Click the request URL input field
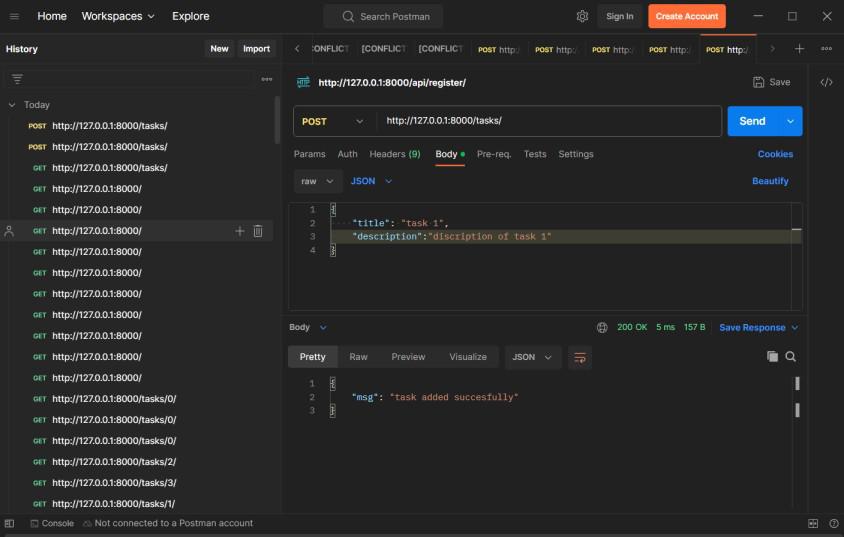Screen dimensions: 844x537 548,121
